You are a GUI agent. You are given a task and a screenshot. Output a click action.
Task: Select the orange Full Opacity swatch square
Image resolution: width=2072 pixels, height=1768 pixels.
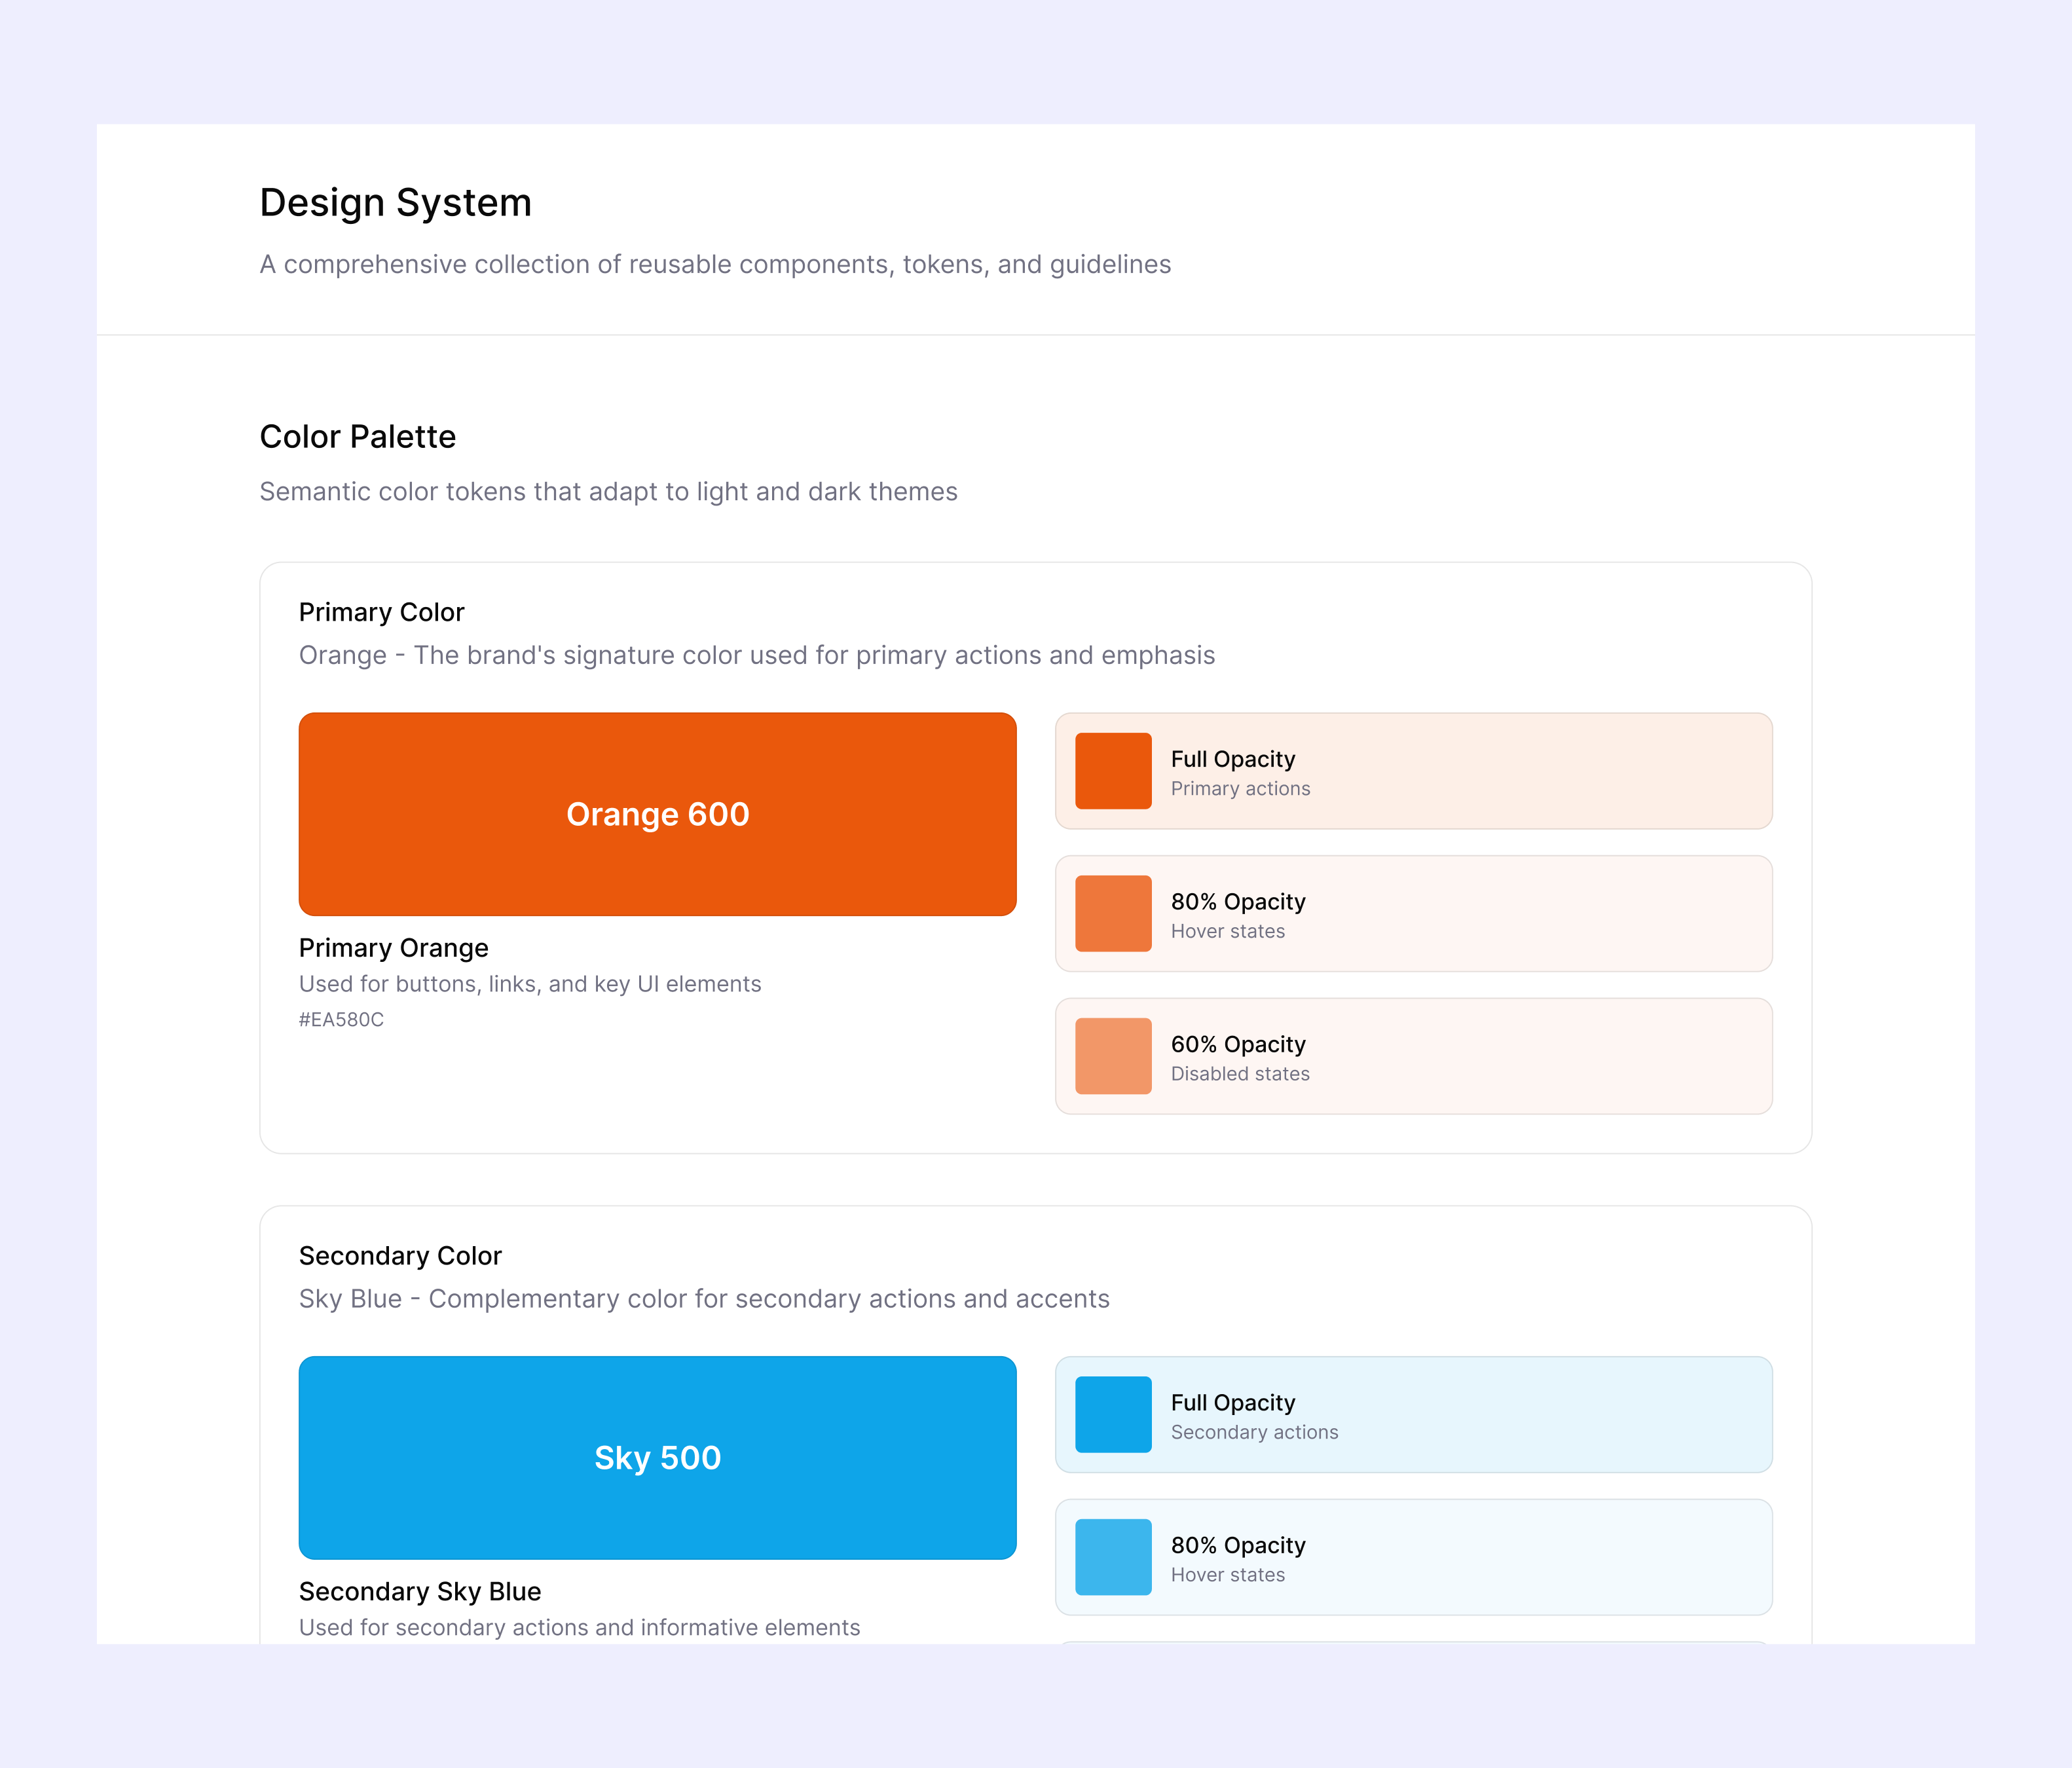point(1113,771)
